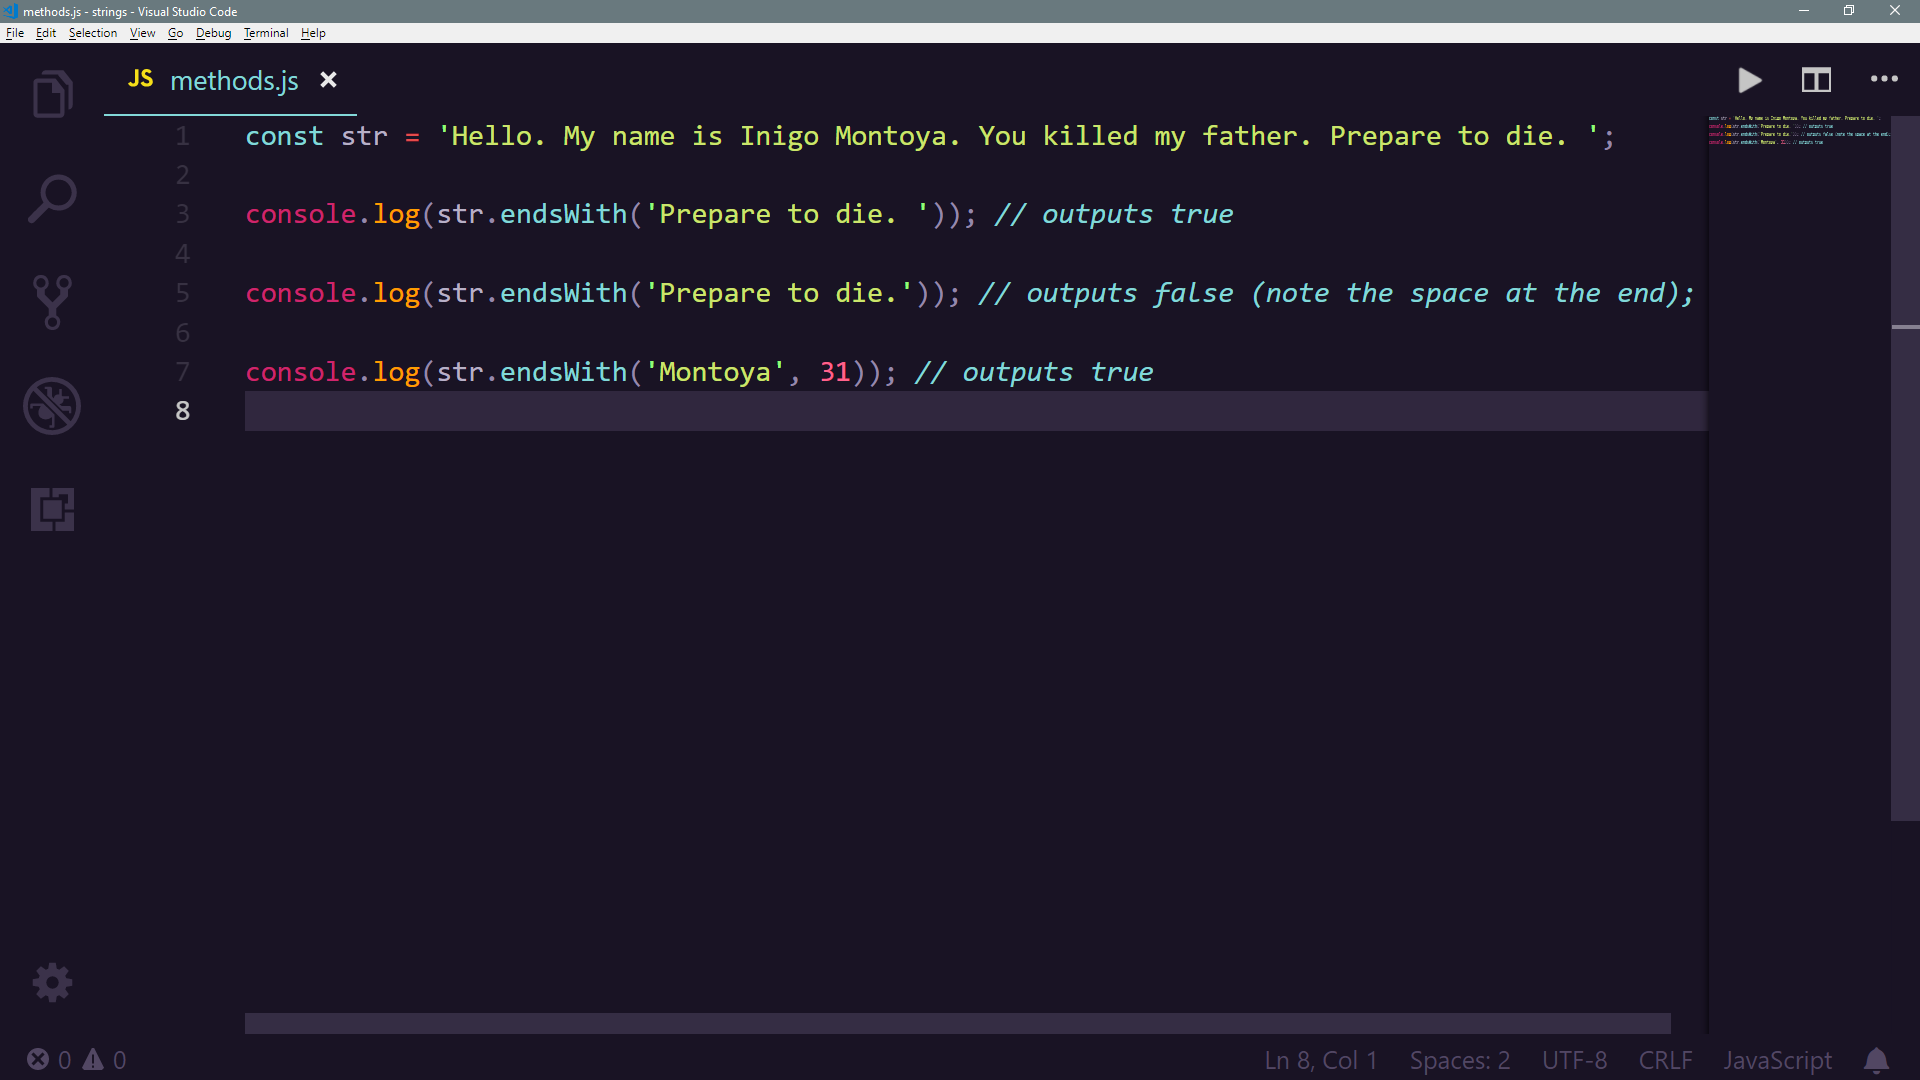Viewport: 1920px width, 1080px height.
Task: Open the editor More Actions menu
Action: pos(1884,80)
